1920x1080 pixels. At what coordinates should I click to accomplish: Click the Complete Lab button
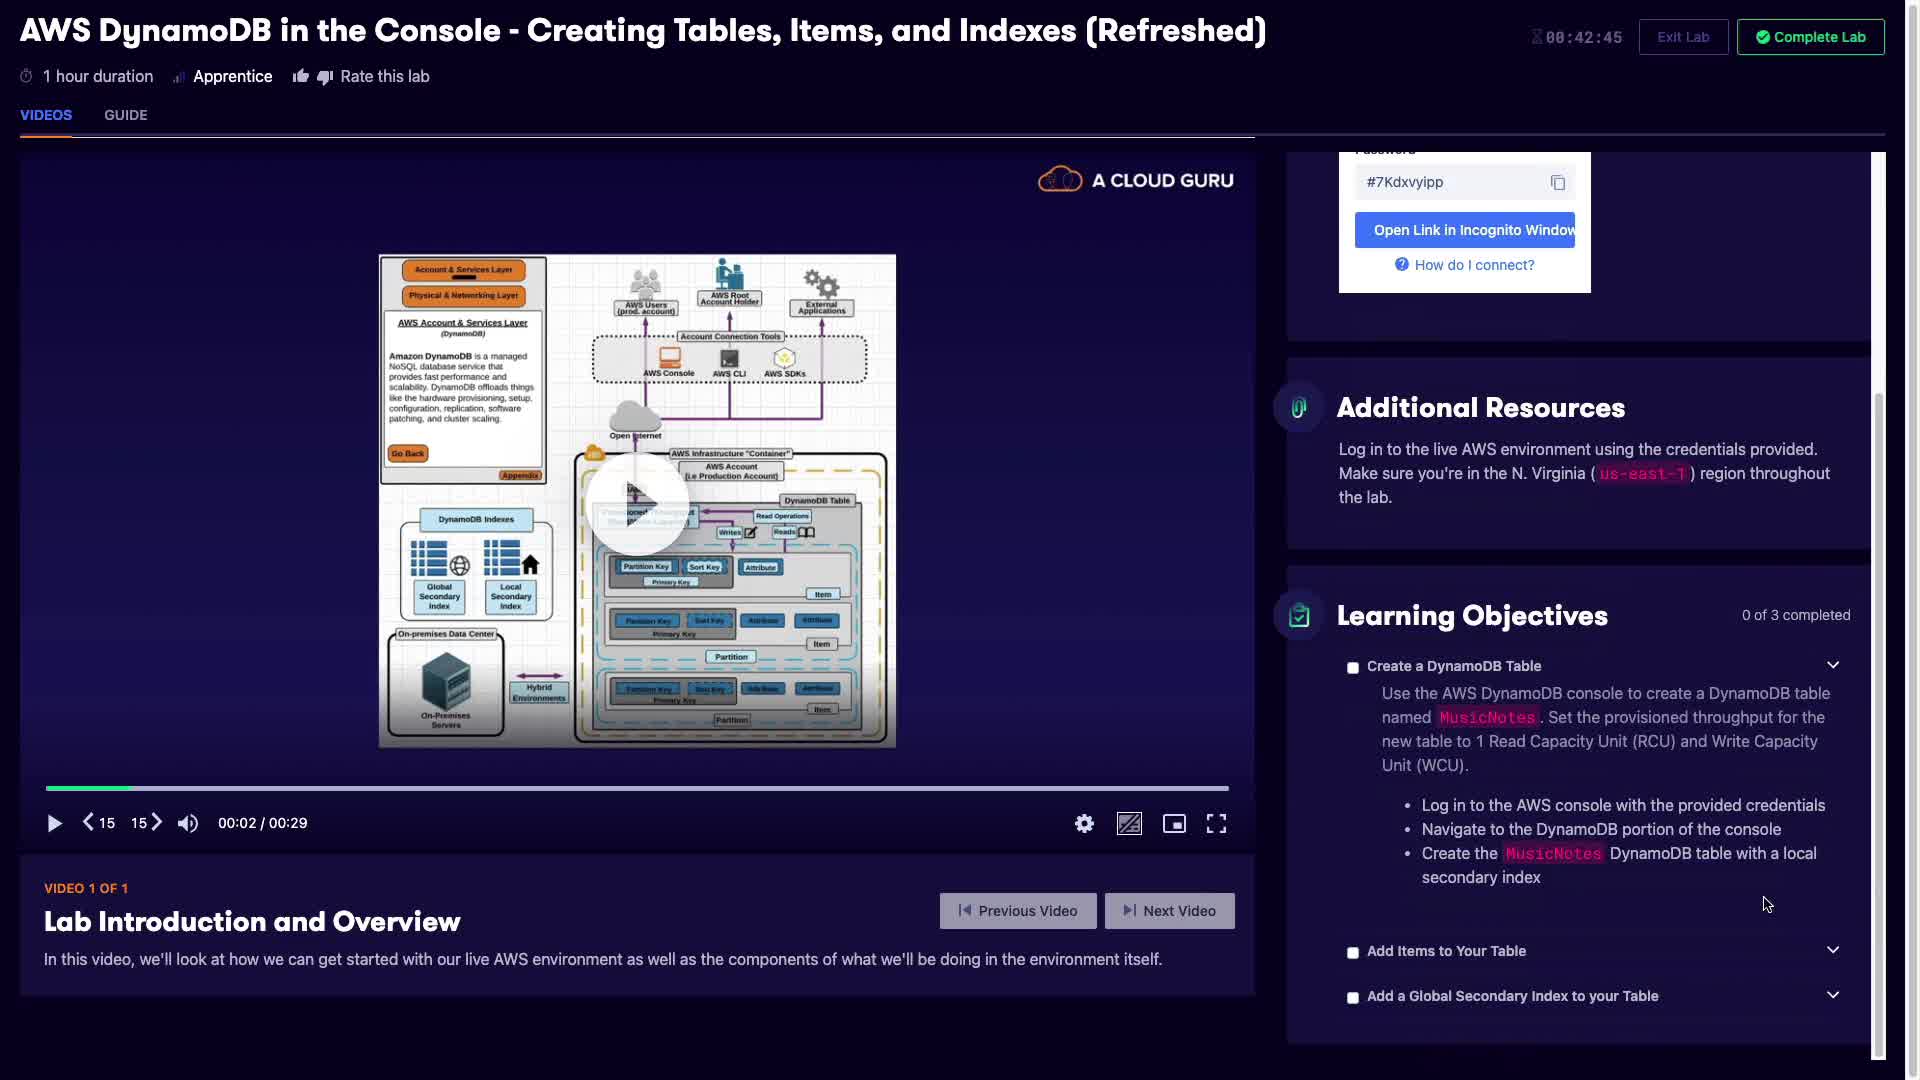[x=1810, y=37]
